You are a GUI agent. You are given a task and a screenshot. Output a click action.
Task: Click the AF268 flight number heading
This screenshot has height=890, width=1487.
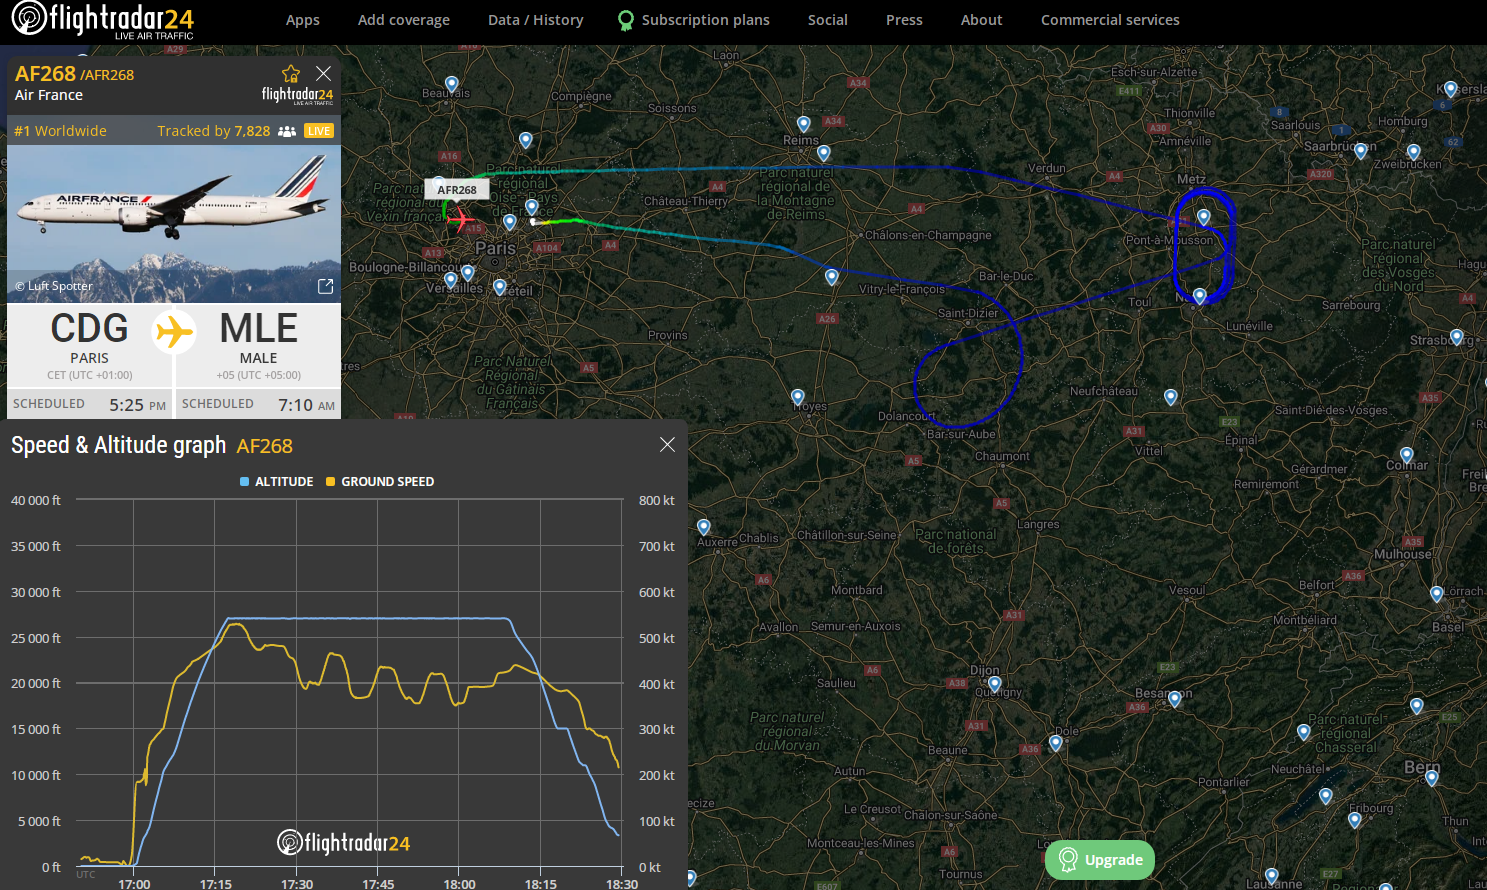45,74
